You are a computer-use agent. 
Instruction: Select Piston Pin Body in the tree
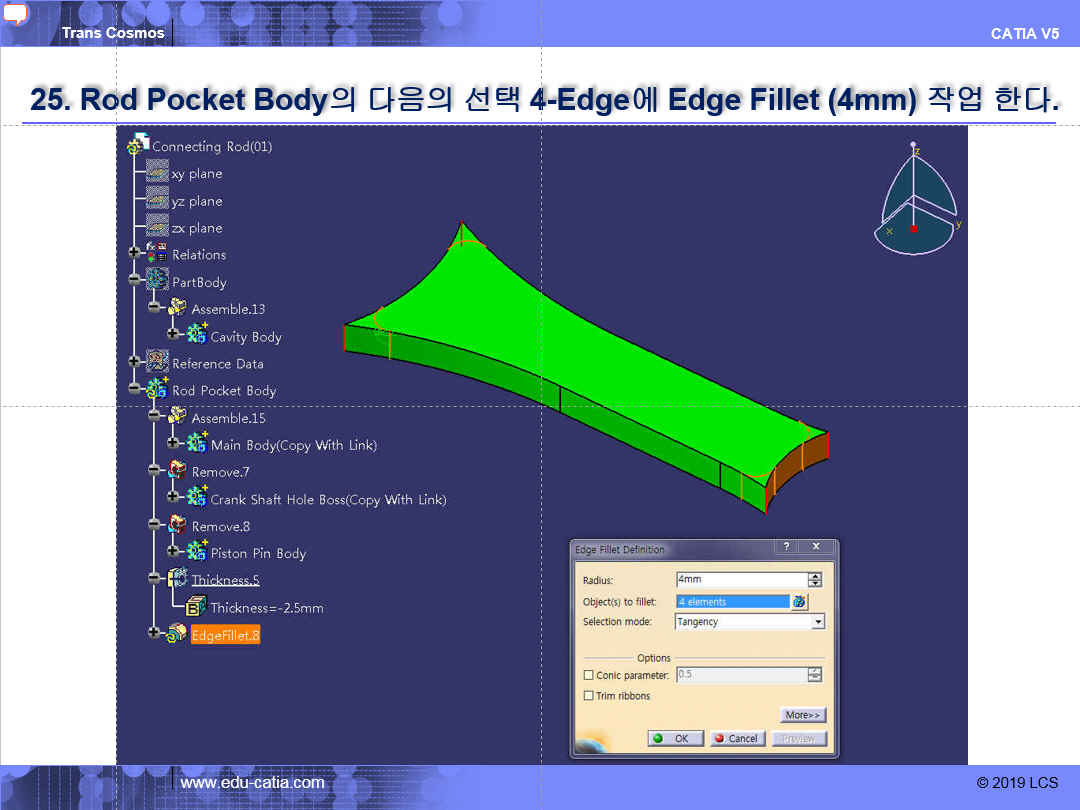[258, 553]
